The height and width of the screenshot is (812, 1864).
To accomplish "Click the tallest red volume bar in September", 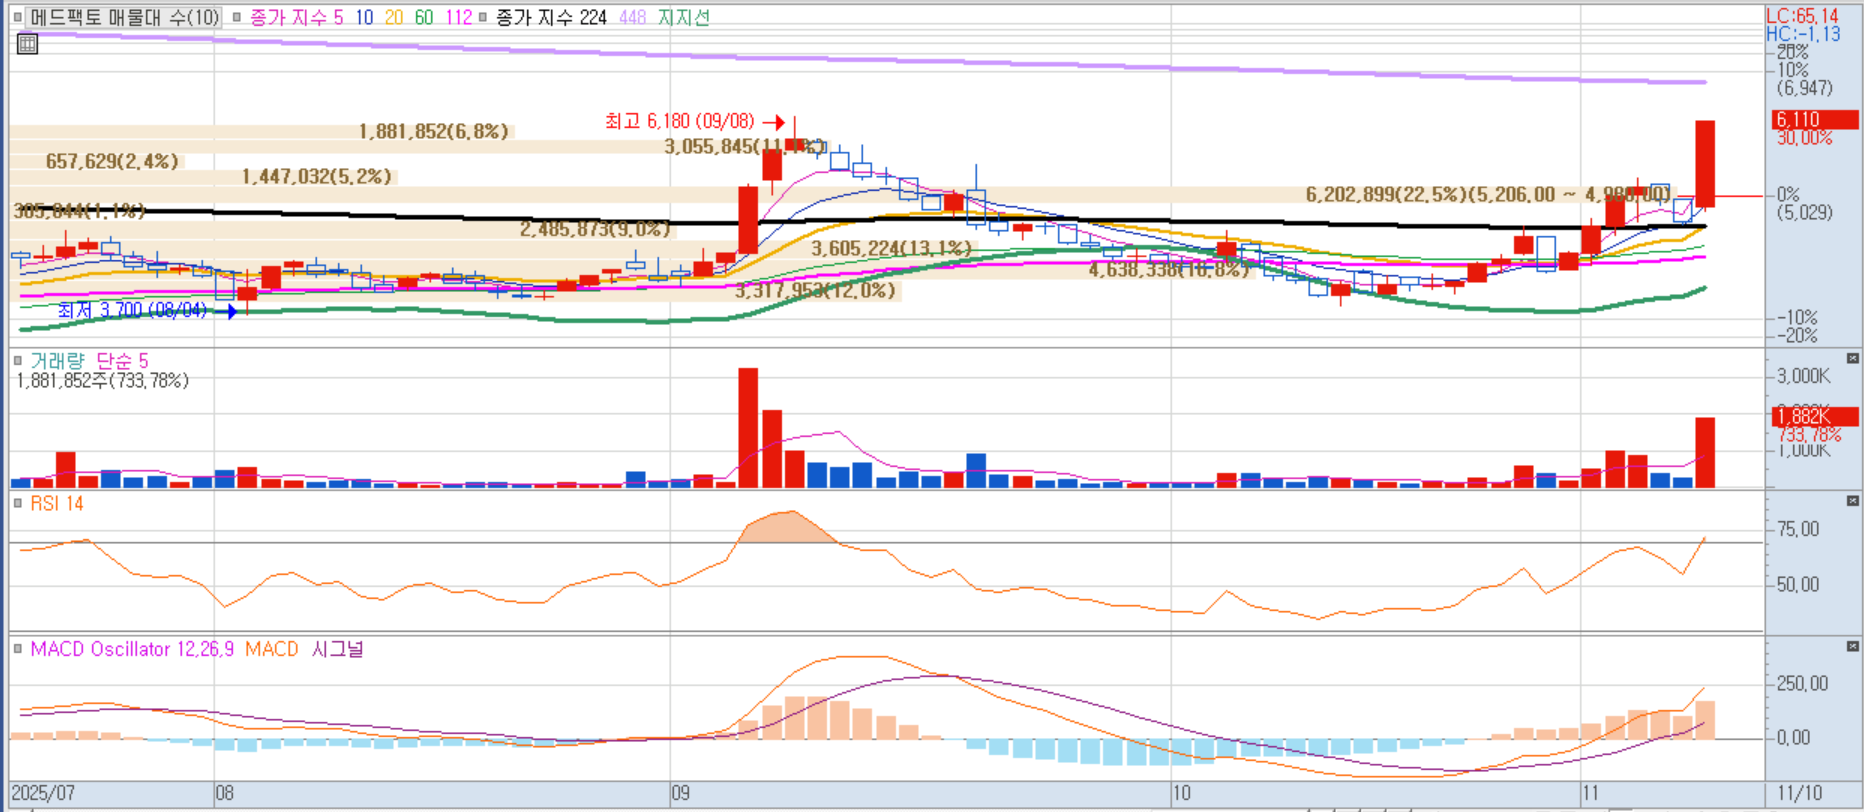I will [748, 428].
